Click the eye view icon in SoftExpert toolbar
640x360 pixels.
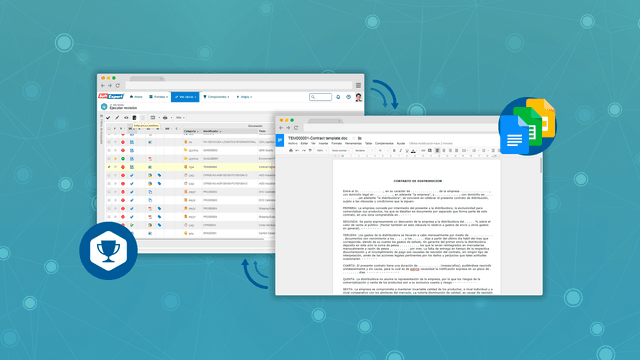tap(126, 118)
